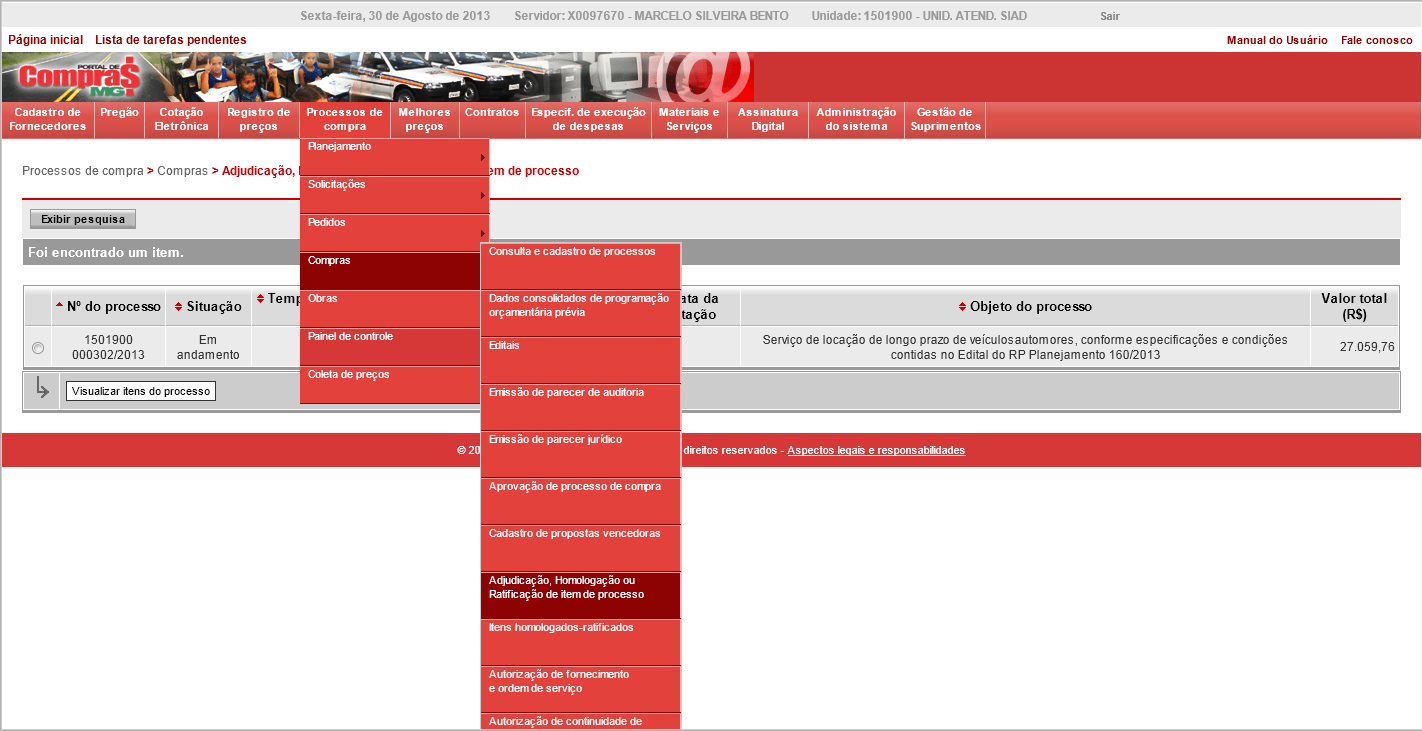Click the Exibir pesquisa button
The image size is (1422, 731).
click(x=83, y=219)
